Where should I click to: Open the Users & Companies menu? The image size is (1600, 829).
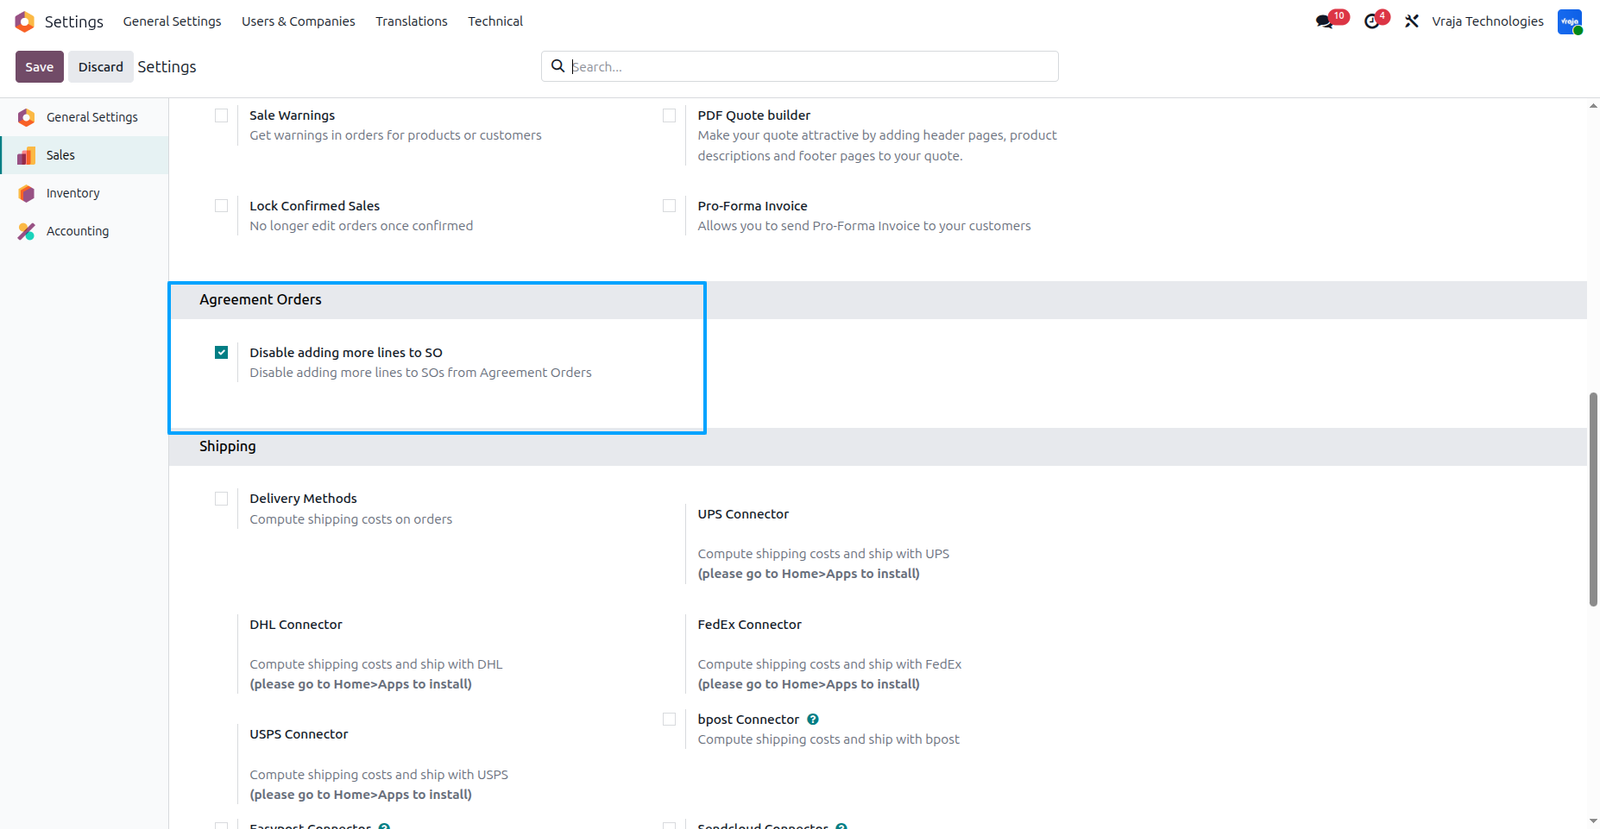pyautogui.click(x=298, y=21)
